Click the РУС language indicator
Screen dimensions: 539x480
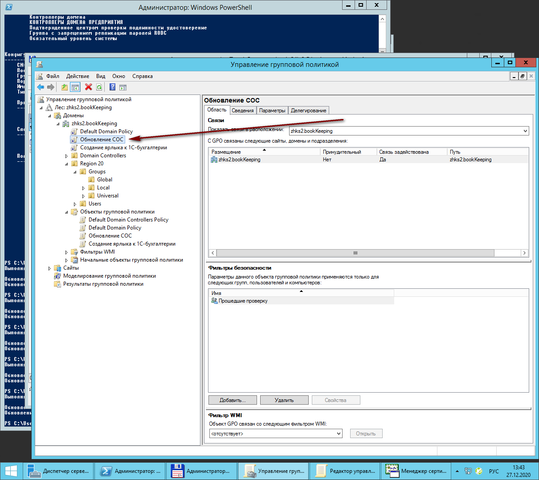(x=493, y=471)
